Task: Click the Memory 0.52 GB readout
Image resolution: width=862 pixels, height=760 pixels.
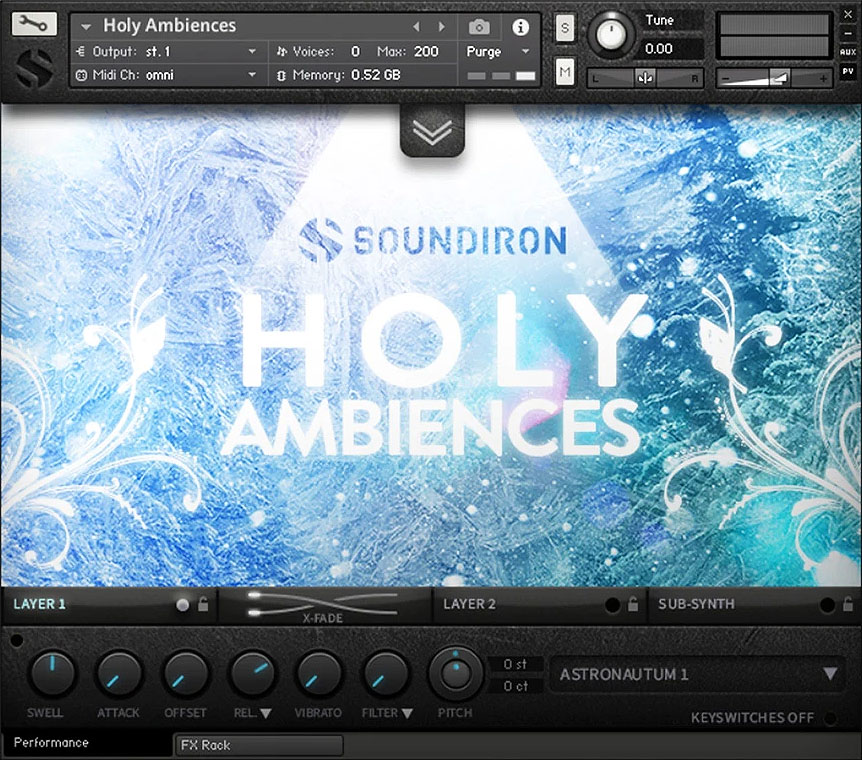Action: 376,75
